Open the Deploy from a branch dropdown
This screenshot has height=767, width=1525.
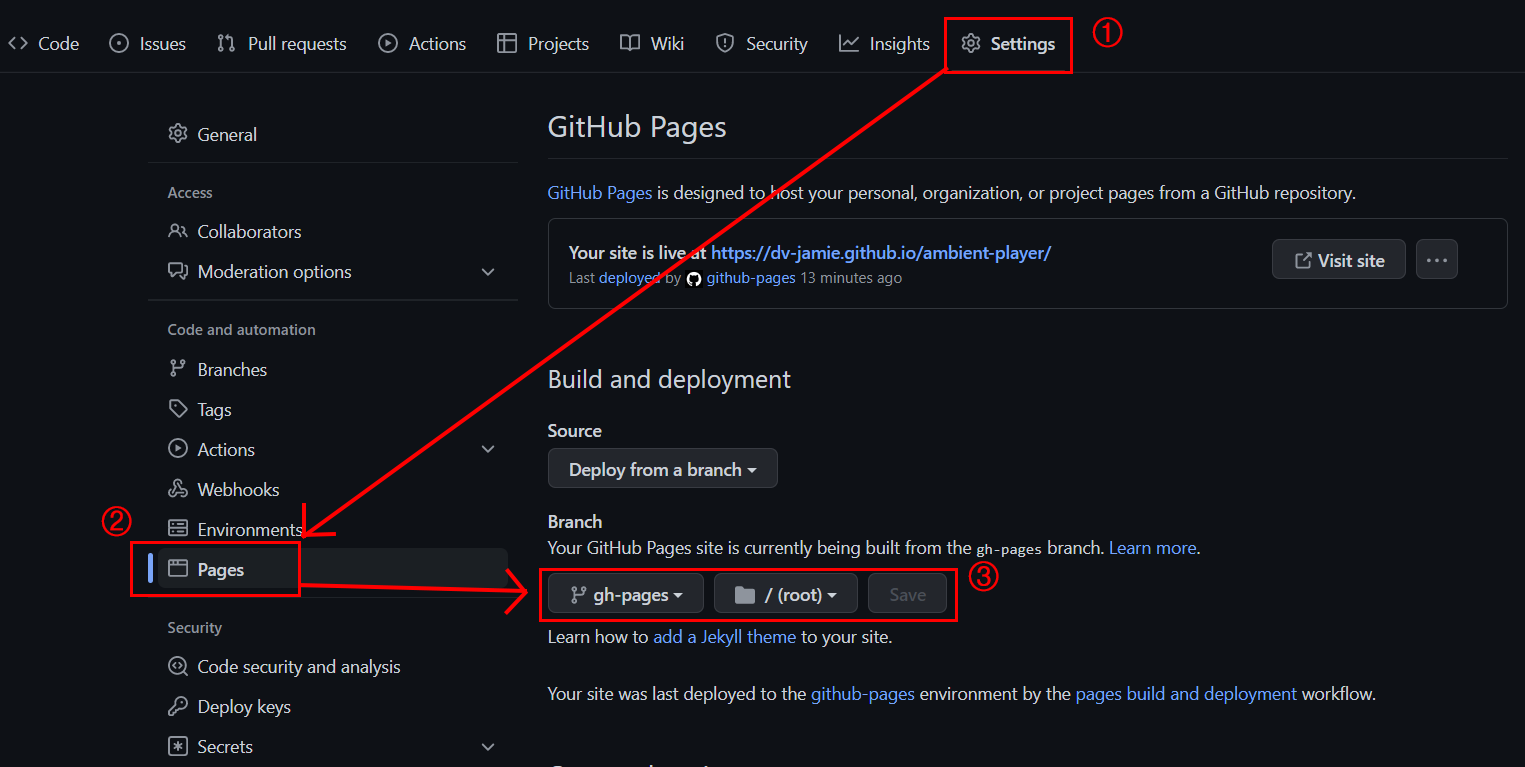(662, 469)
